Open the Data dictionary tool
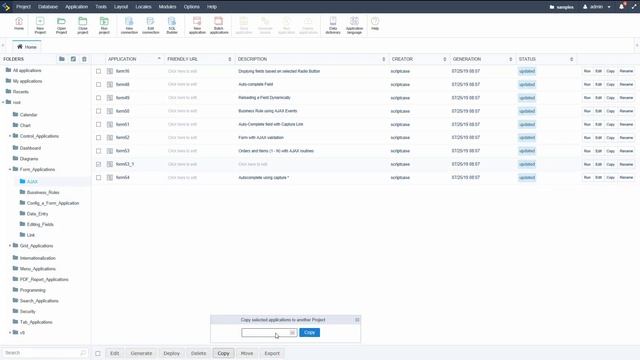Viewport: 640px width, 360px height. click(333, 25)
